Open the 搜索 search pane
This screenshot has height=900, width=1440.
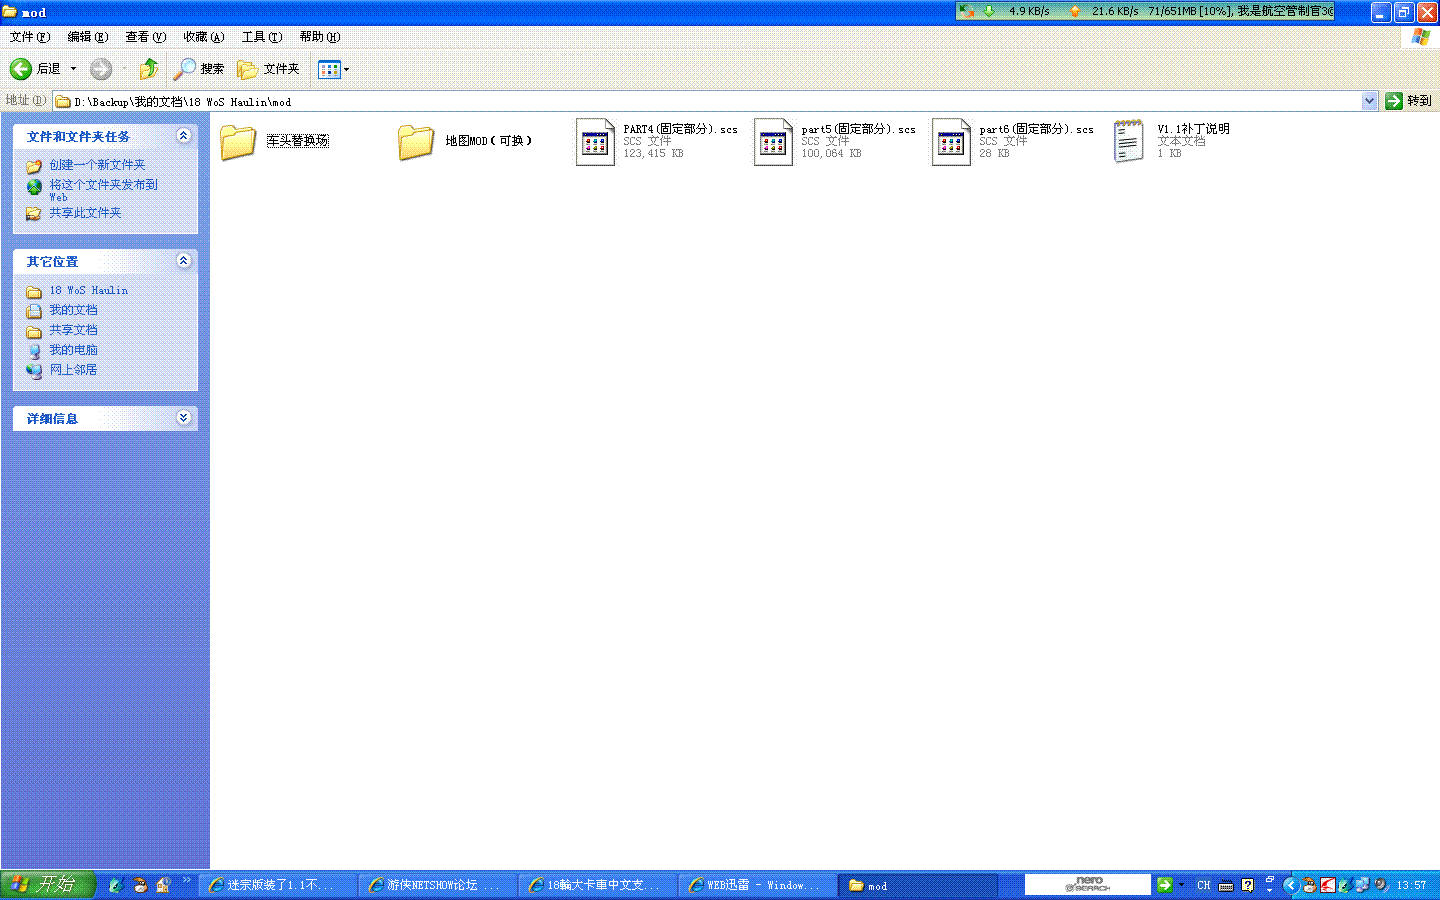(199, 69)
